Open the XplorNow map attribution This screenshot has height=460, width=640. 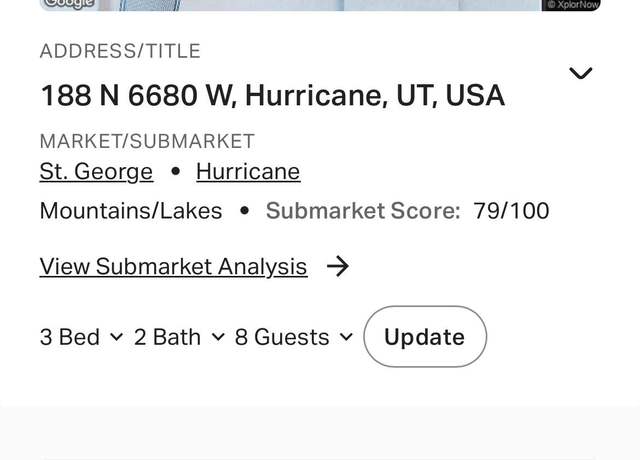[x=571, y=5]
